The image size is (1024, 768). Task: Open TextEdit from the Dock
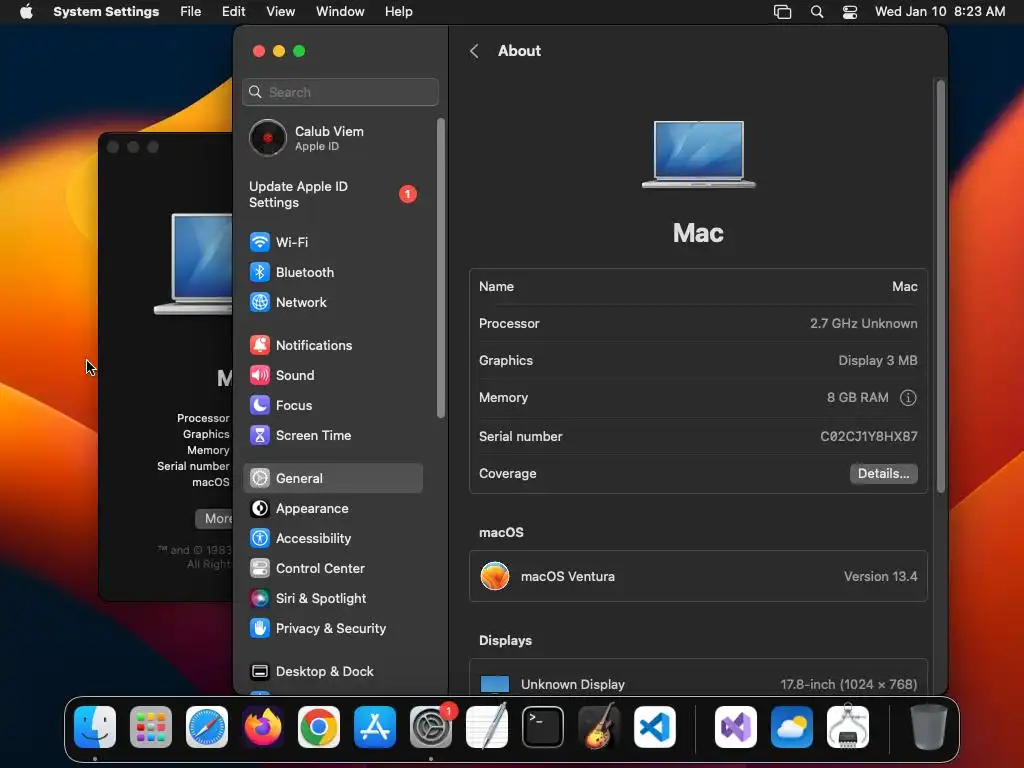tap(487, 727)
